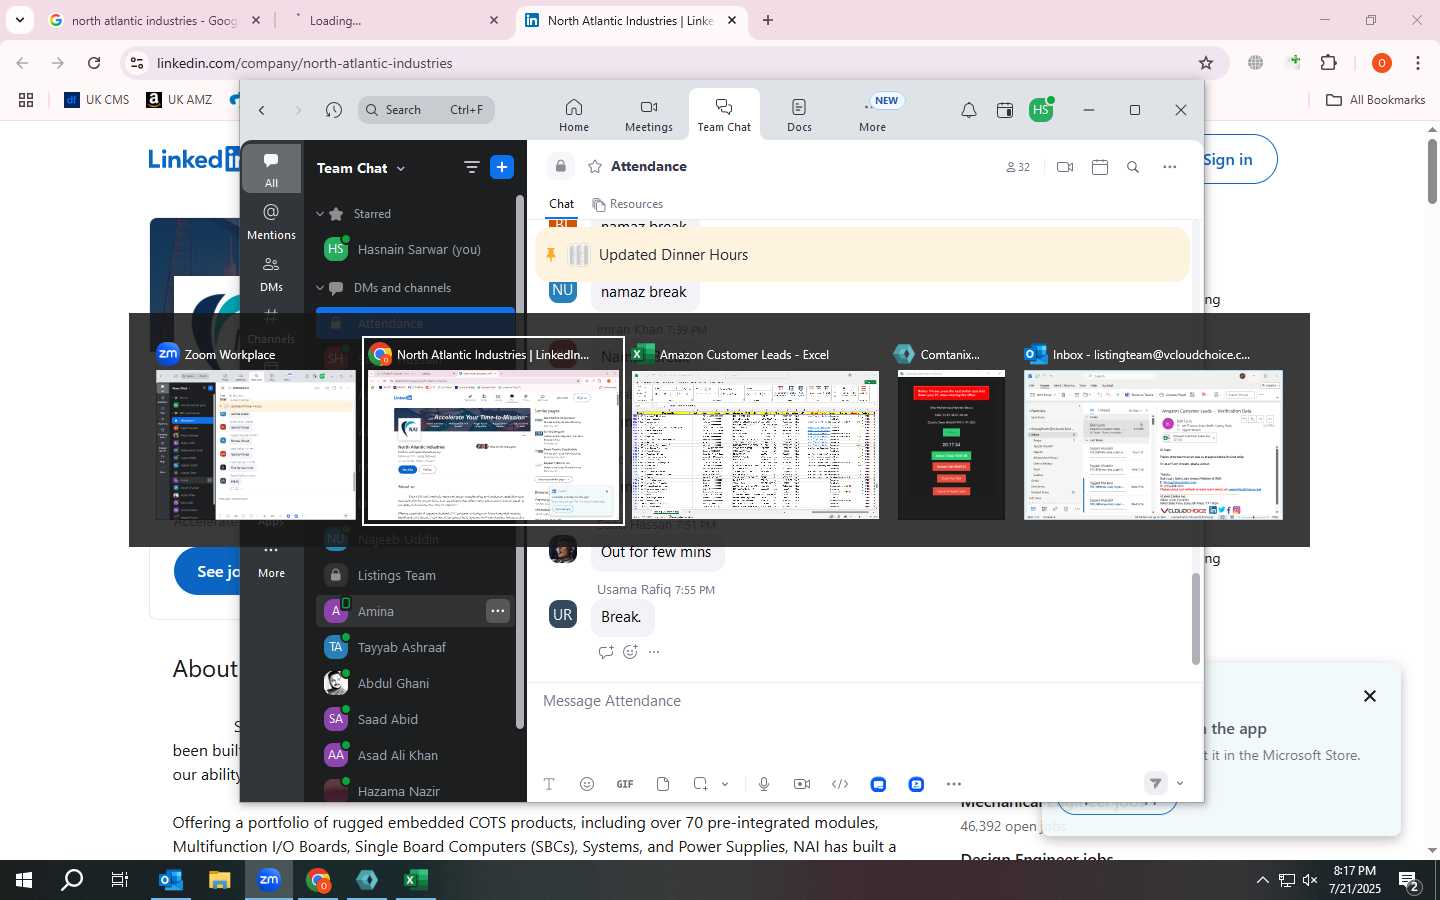Open the Asad Ali Khan chat

tap(415, 755)
